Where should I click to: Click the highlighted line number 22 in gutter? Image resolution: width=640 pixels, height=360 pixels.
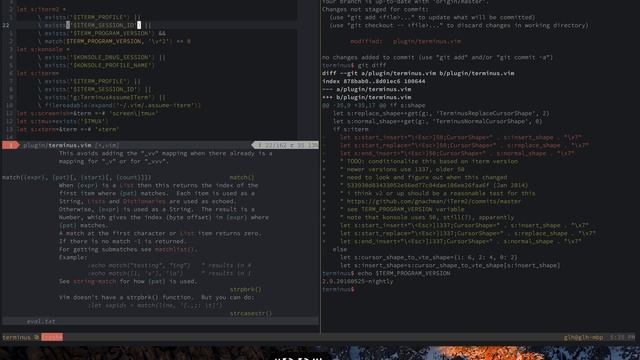6,25
